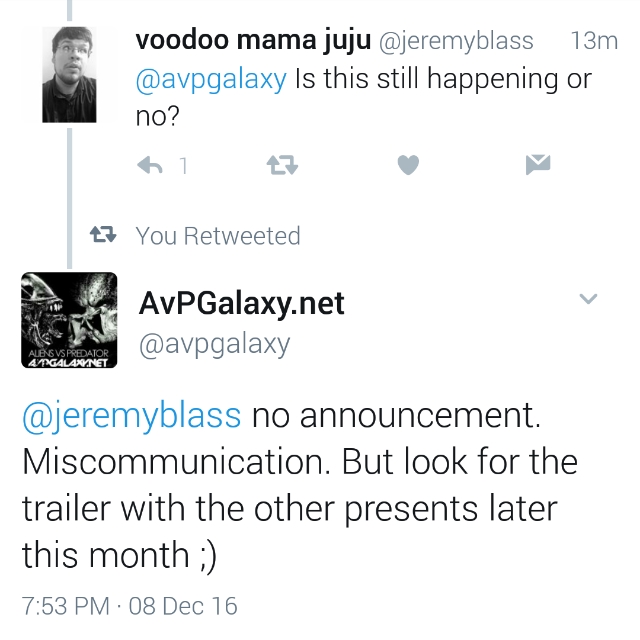Share tweet via the envelope message icon
The height and width of the screenshot is (640, 640).
[537, 165]
